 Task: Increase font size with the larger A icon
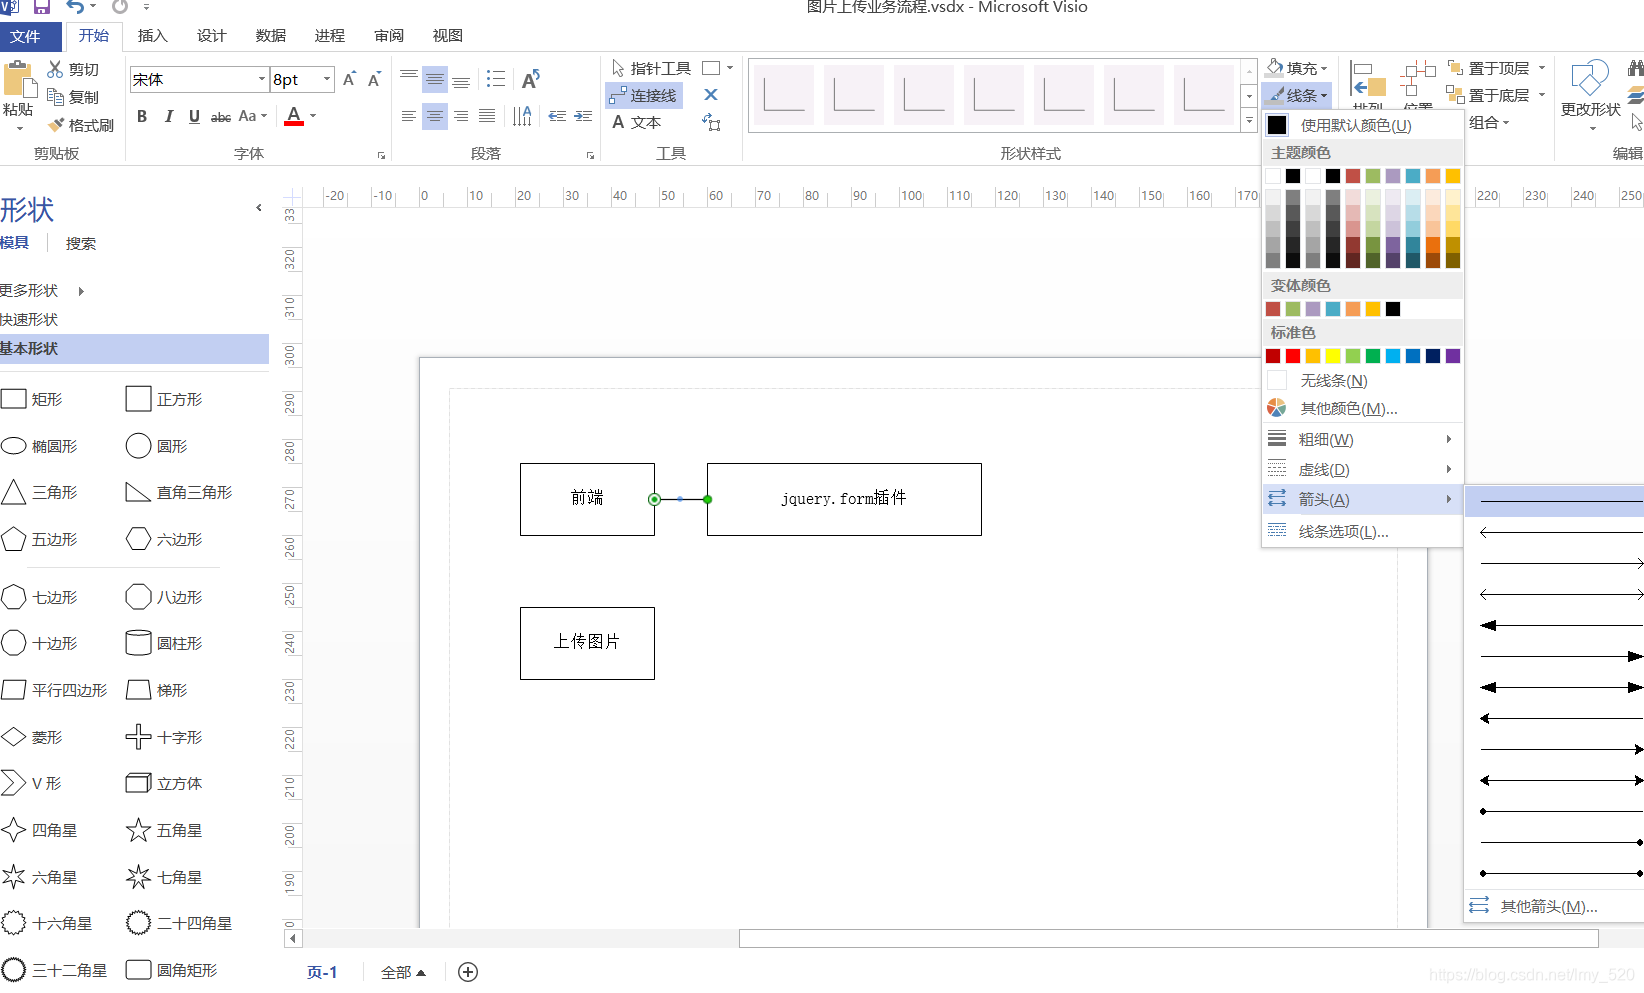click(x=349, y=79)
